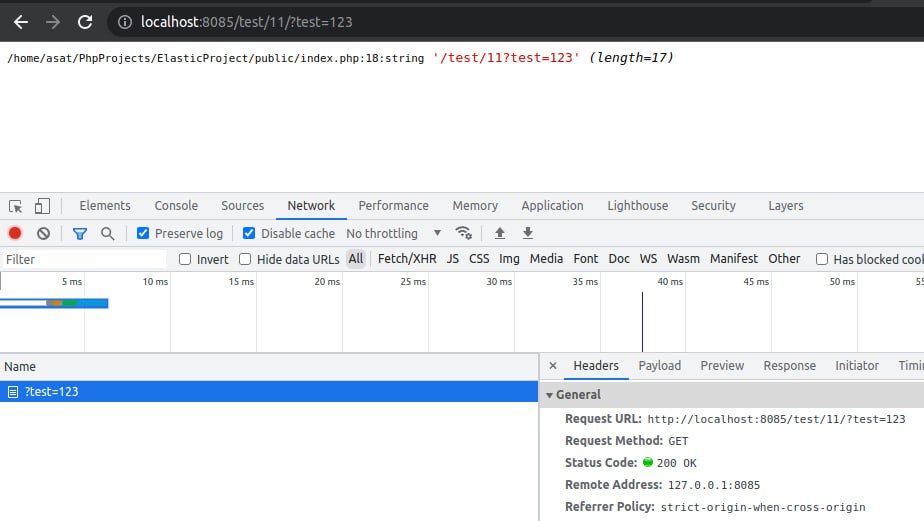The height and width of the screenshot is (521, 924).
Task: Open the Sources tab
Action: pyautogui.click(x=243, y=206)
